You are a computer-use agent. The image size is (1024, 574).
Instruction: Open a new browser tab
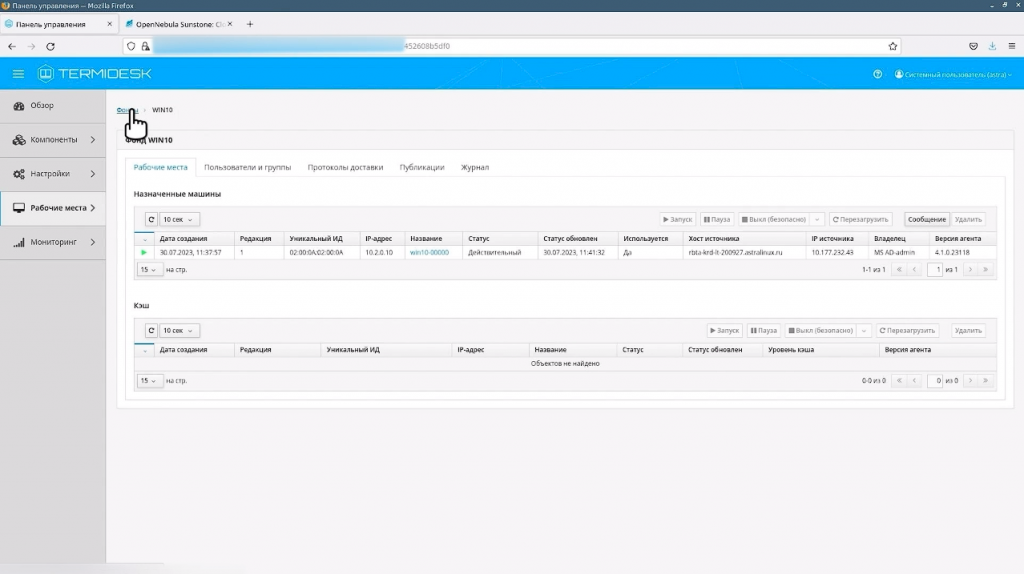pyautogui.click(x=249, y=24)
